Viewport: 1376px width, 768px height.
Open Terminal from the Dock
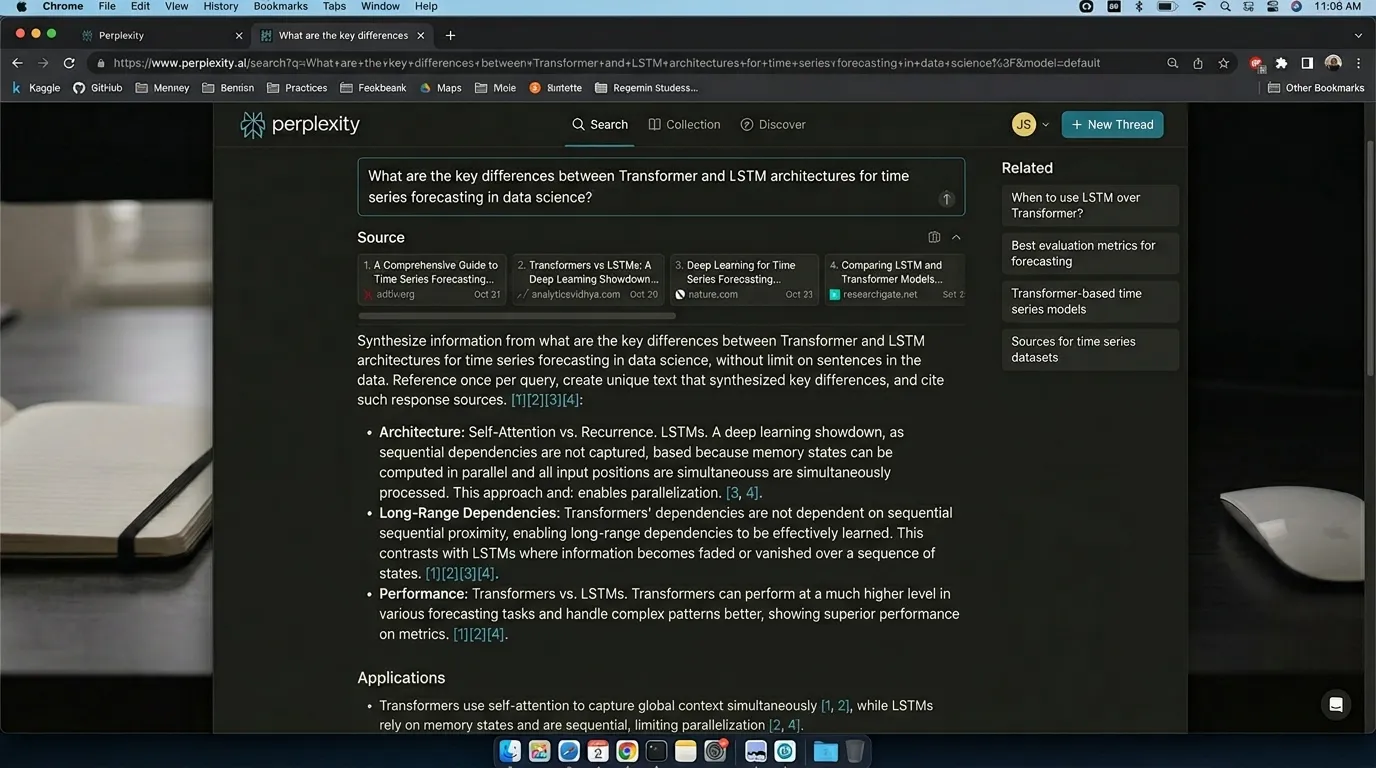point(656,751)
